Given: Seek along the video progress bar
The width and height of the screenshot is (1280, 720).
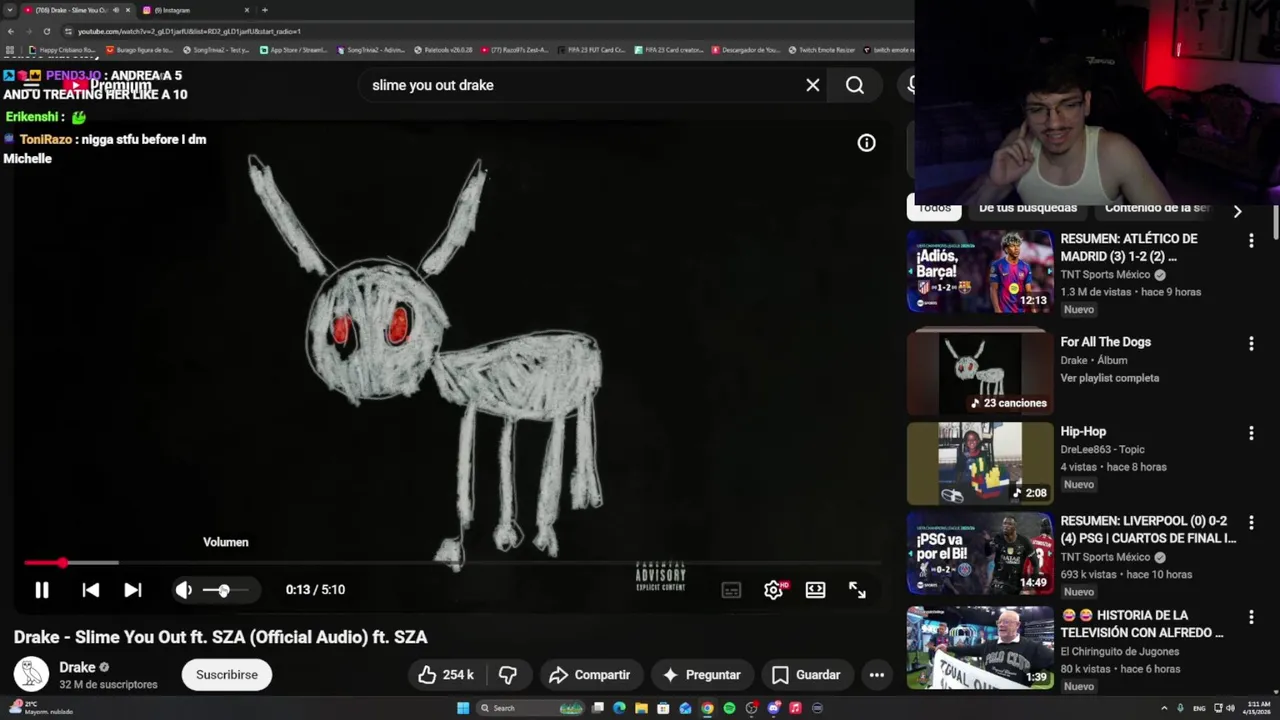Looking at the screenshot, I should click(452, 563).
